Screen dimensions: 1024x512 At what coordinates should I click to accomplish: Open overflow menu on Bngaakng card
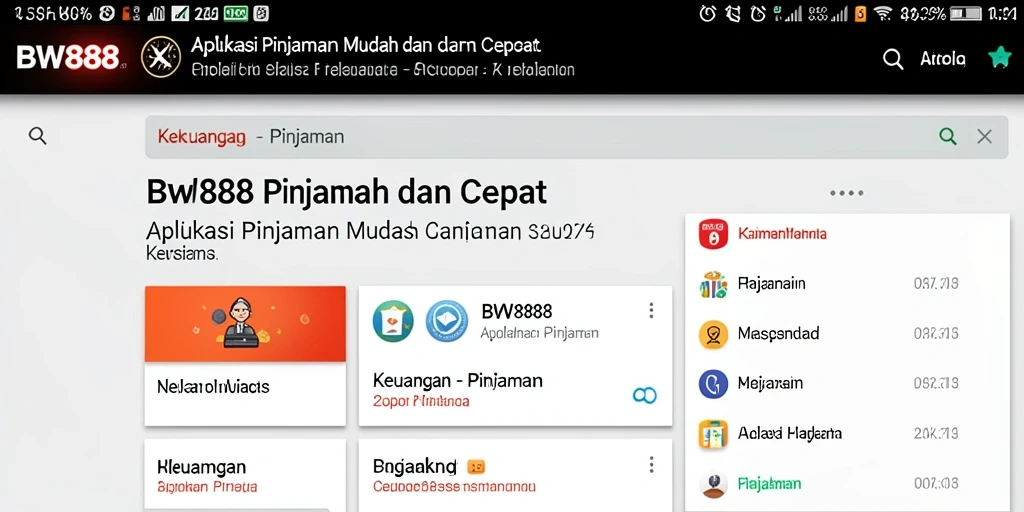click(x=650, y=465)
